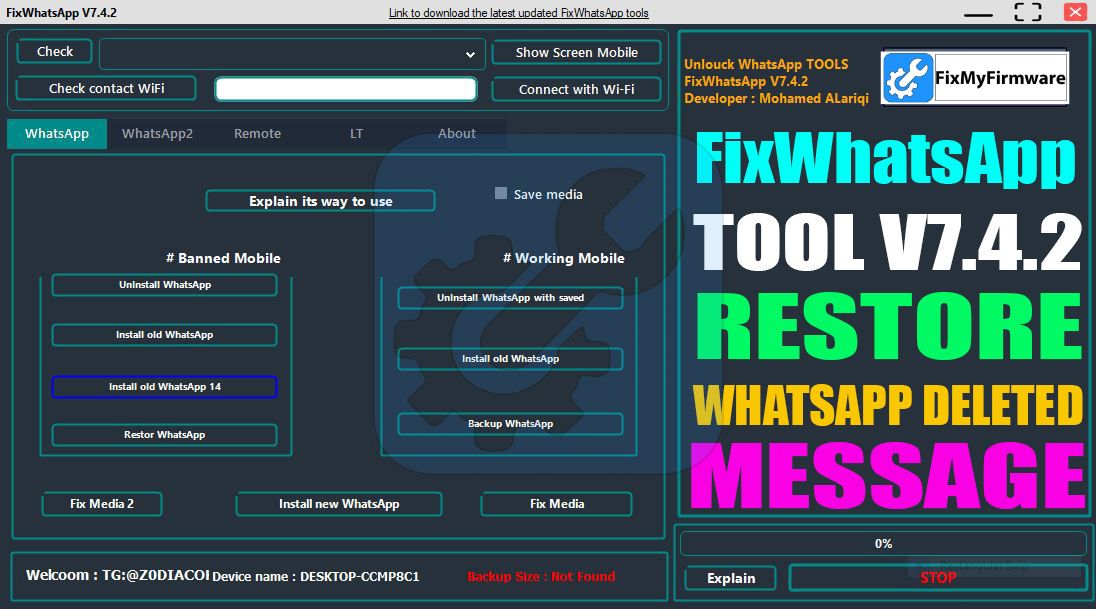This screenshot has height=609, width=1096.
Task: Click the Check button
Action: (55, 52)
